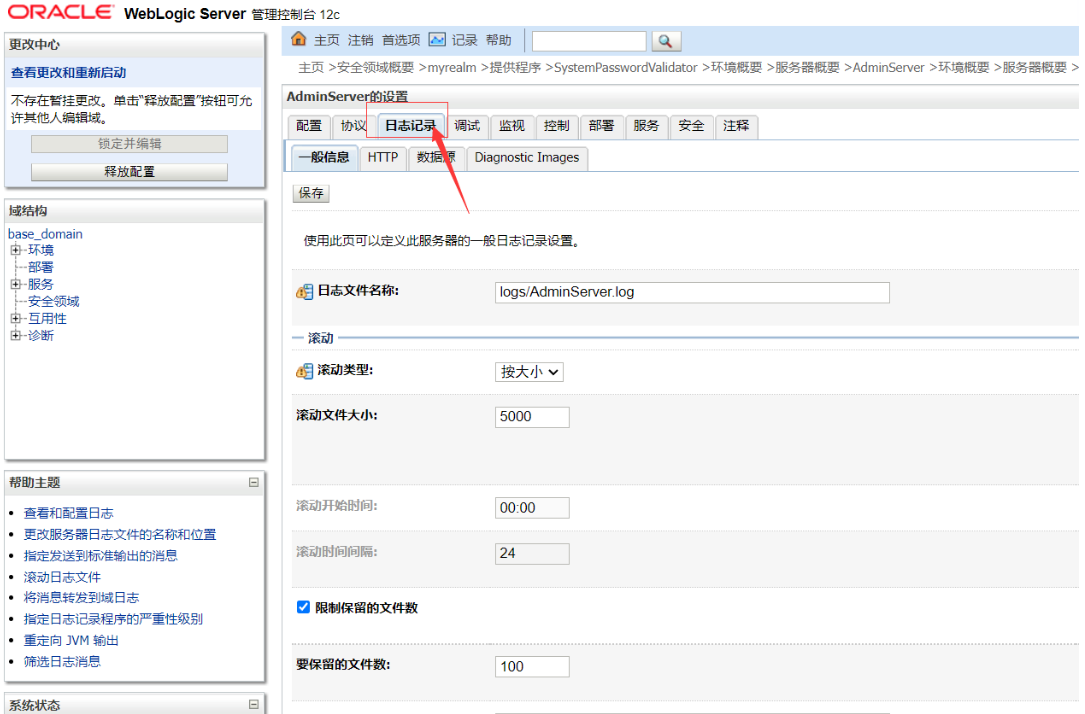Viewport: 1085px width, 714px height.
Task: Select the base_domain root node
Action: click(45, 234)
